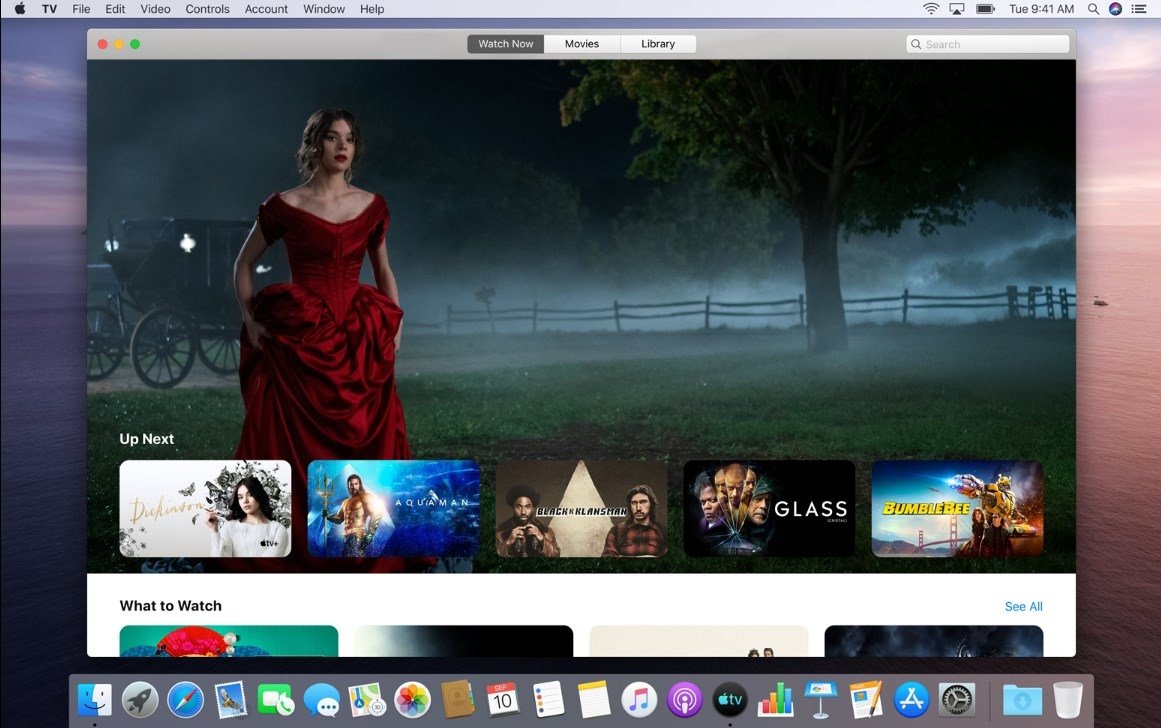Open the Video menu

point(155,9)
